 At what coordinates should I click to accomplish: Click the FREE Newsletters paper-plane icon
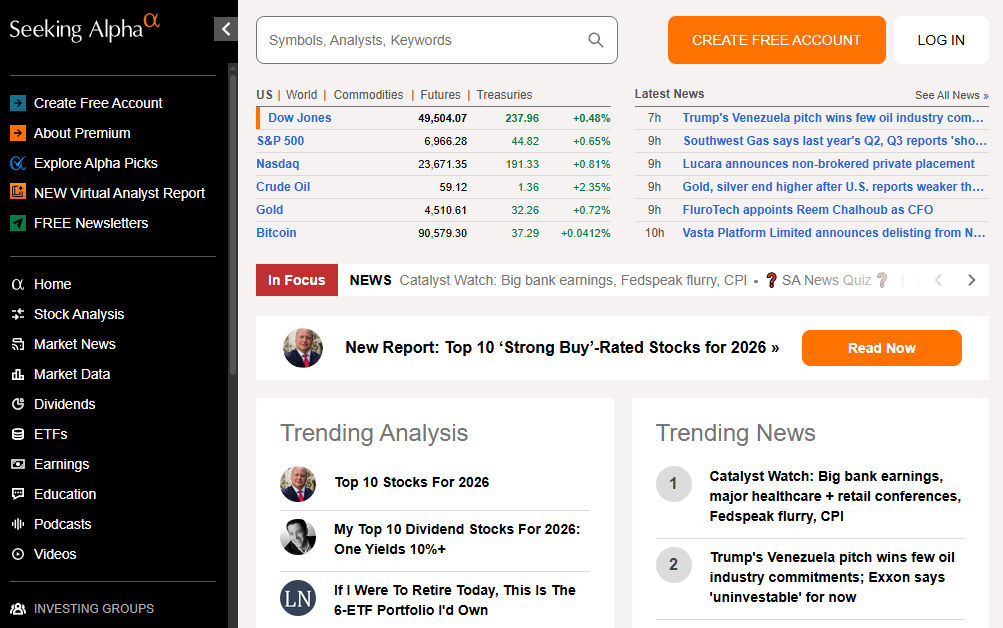(x=17, y=222)
